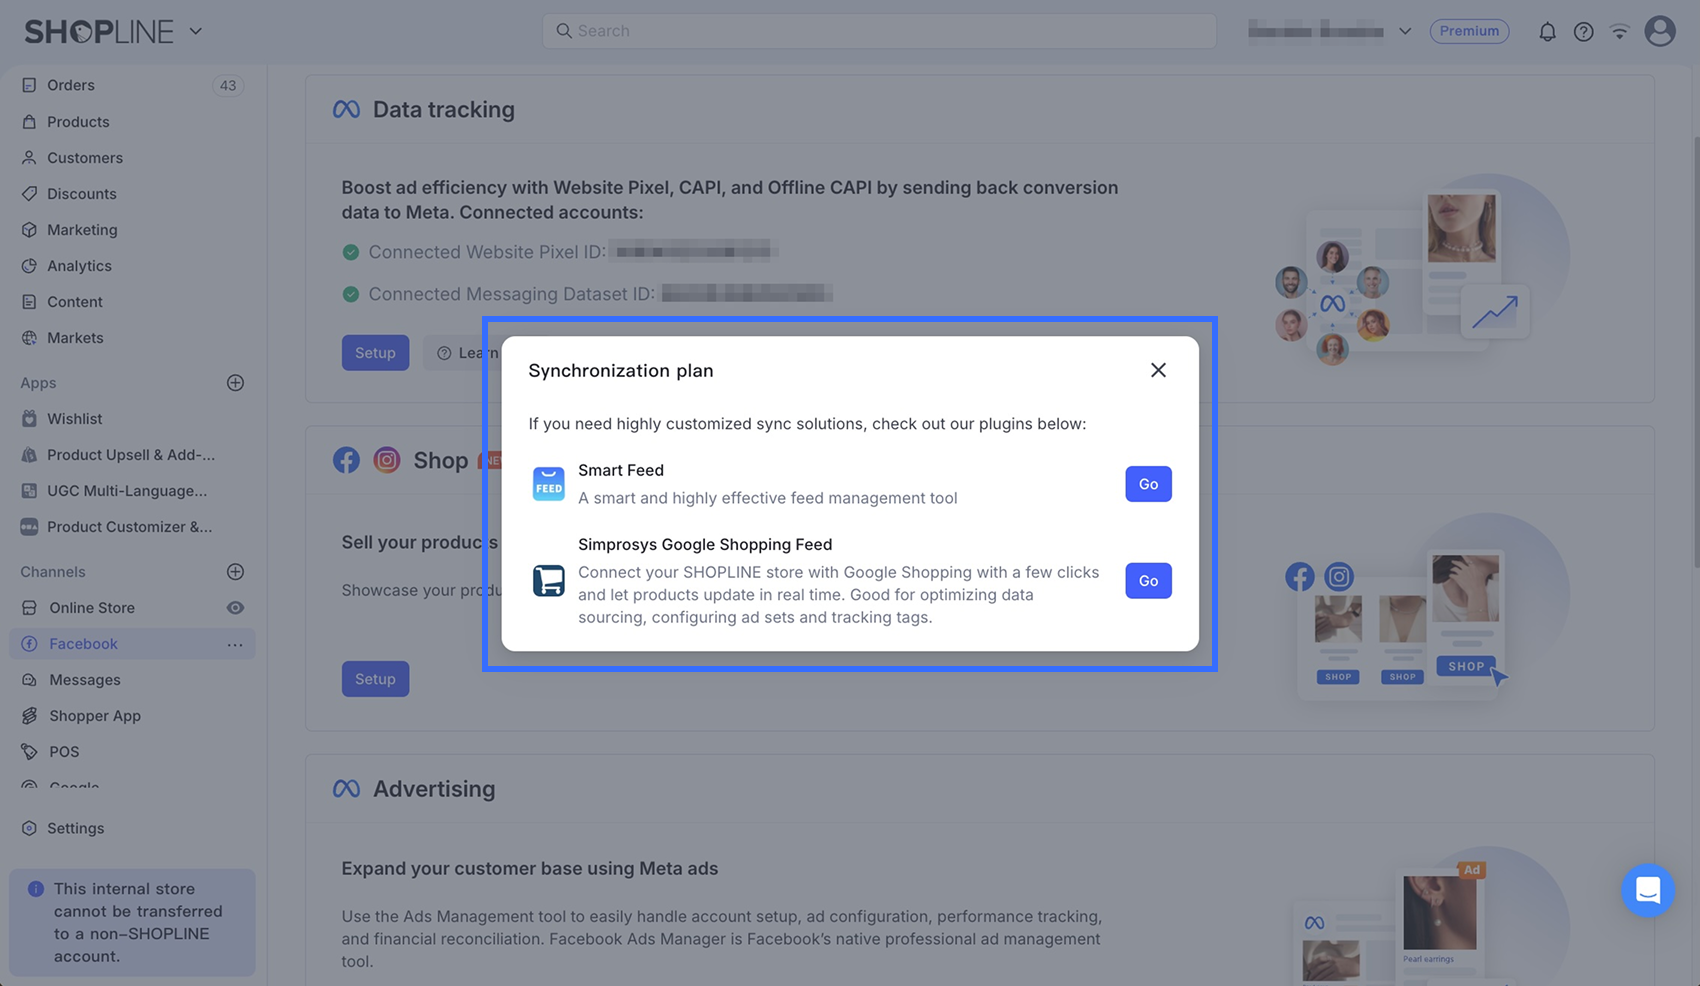Click the Meta logo beside Data tracking
1700x986 pixels.
346,109
